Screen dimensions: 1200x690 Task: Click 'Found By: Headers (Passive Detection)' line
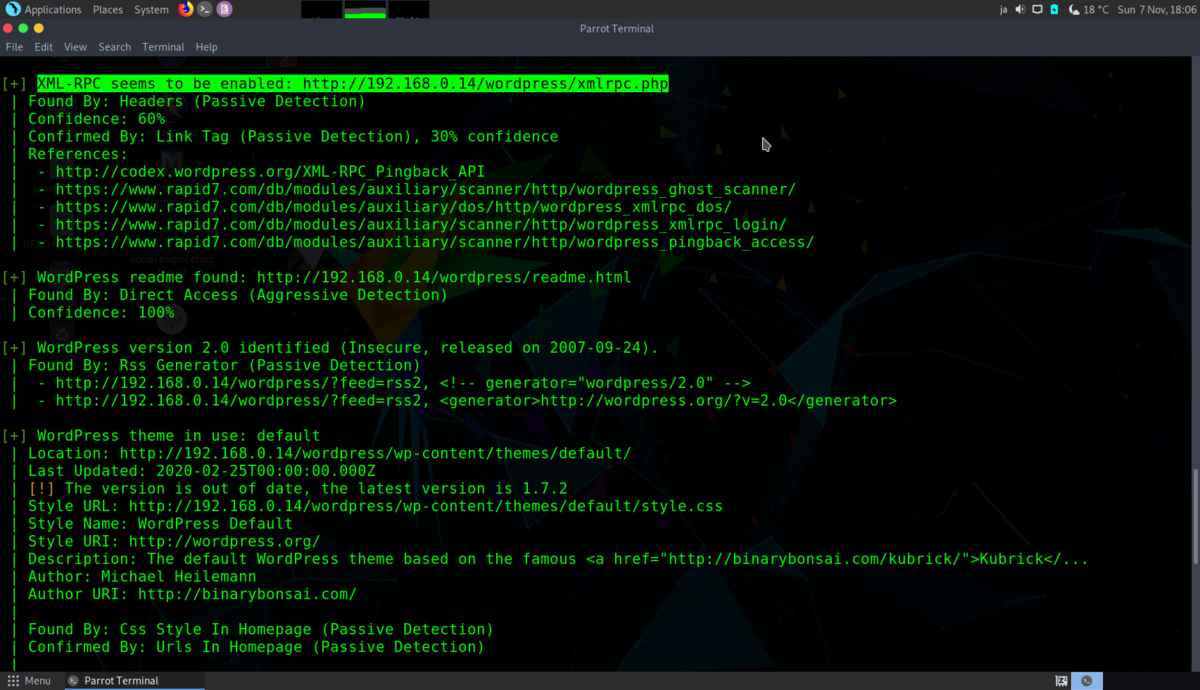coord(197,101)
